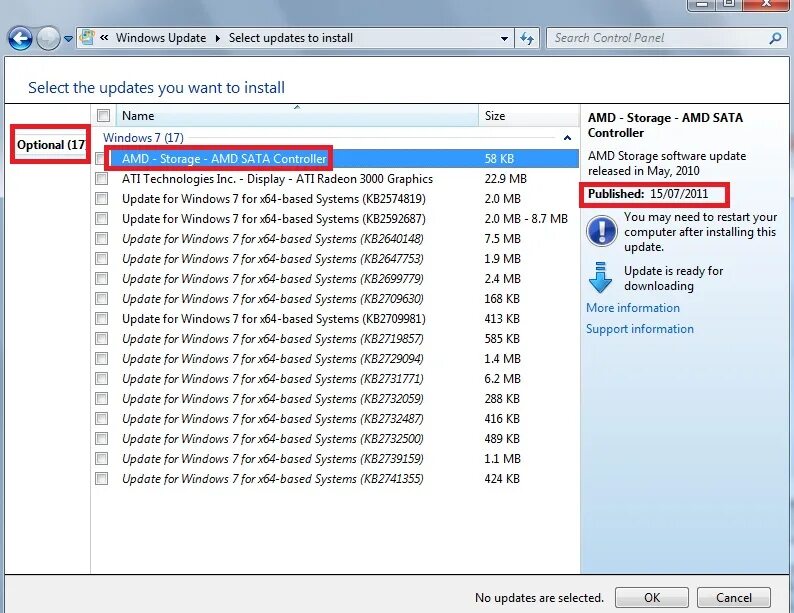
Task: Check update KB2647753 checkbox
Action: click(x=102, y=259)
